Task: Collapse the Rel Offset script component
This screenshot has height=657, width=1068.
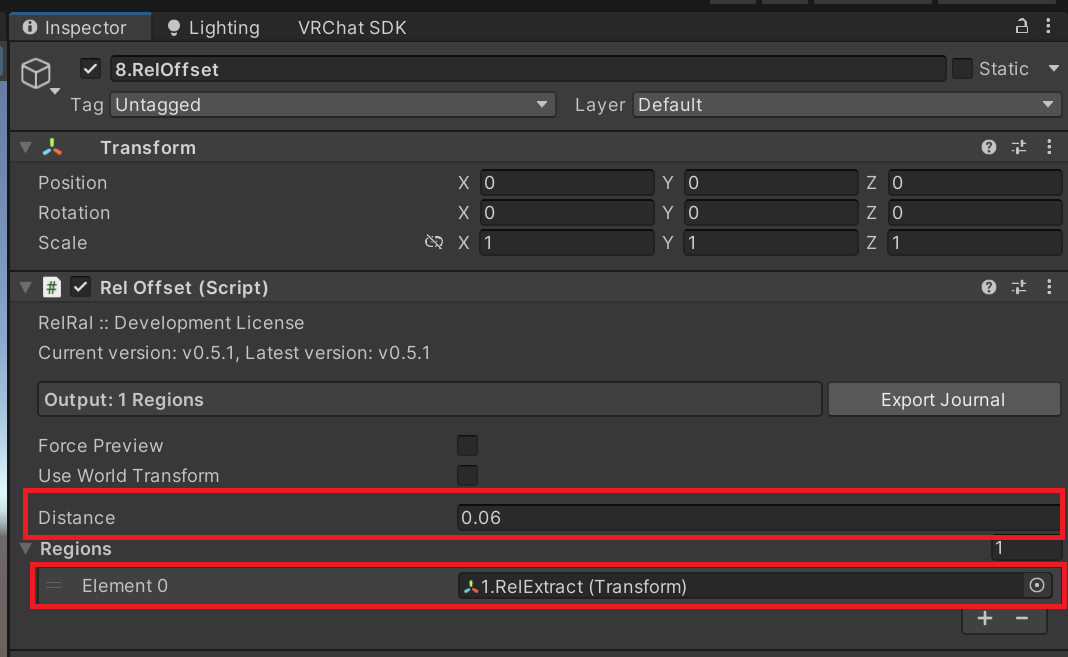Action: point(26,287)
